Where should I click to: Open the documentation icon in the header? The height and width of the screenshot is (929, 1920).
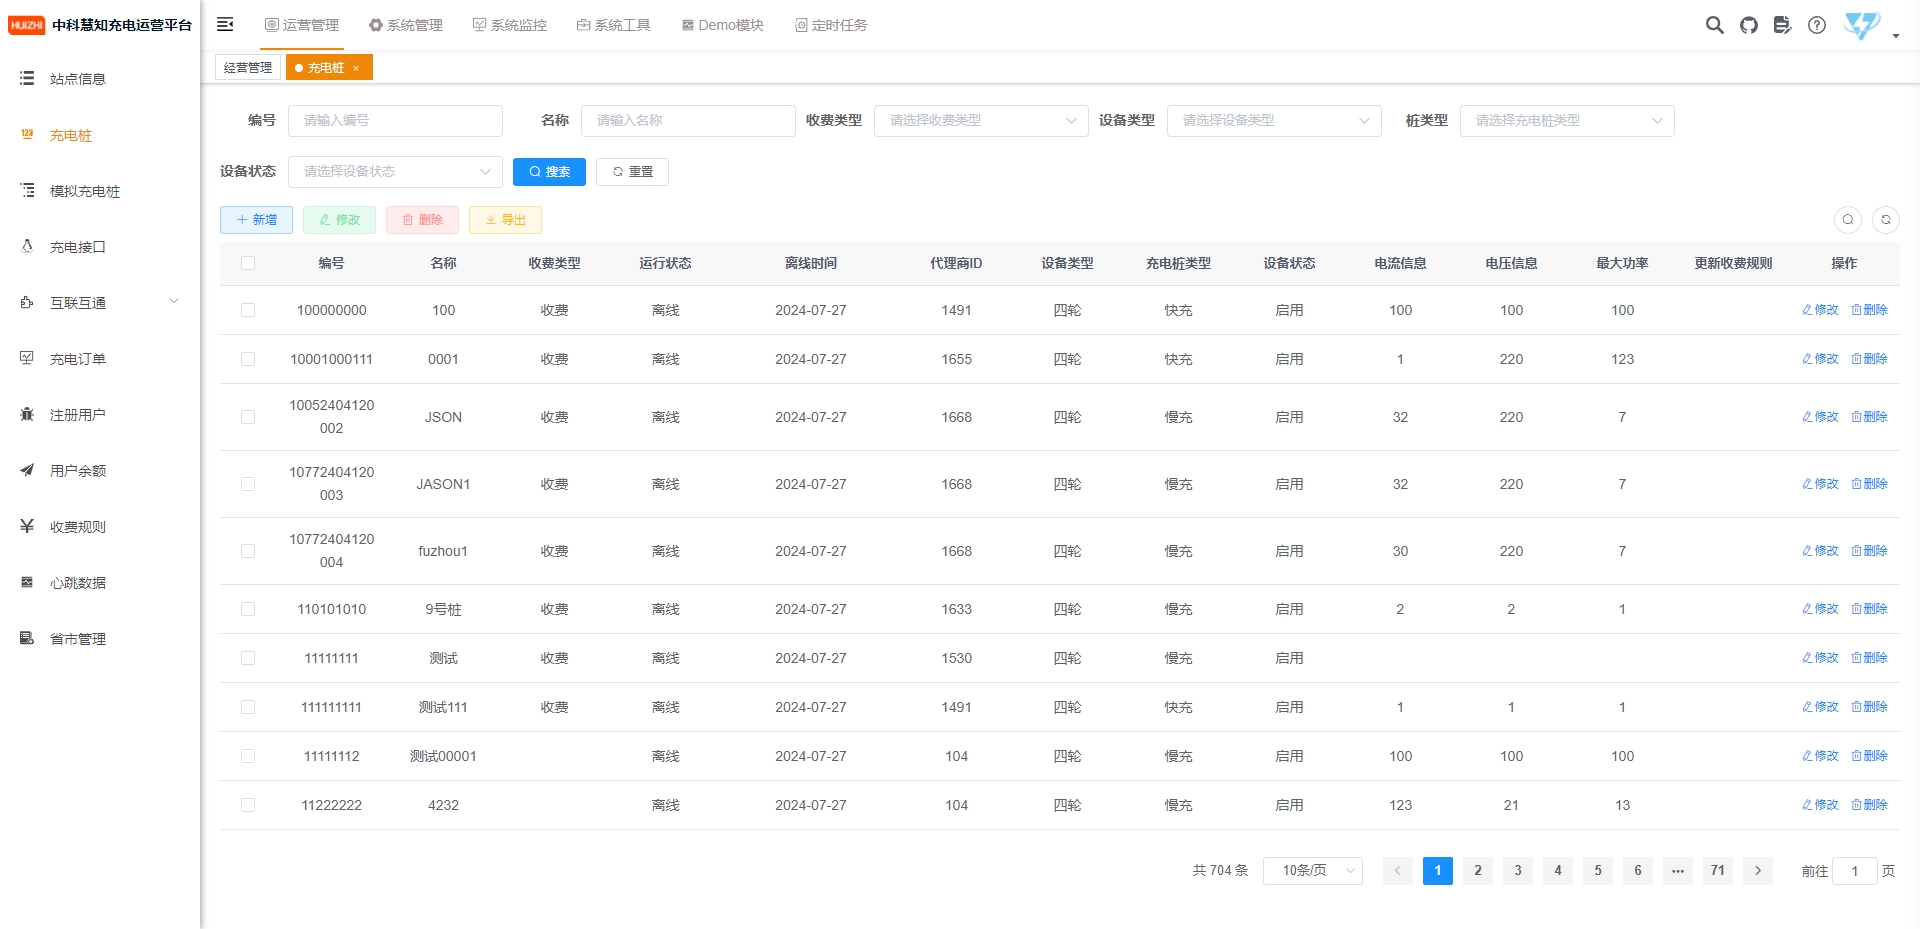[x=1782, y=25]
